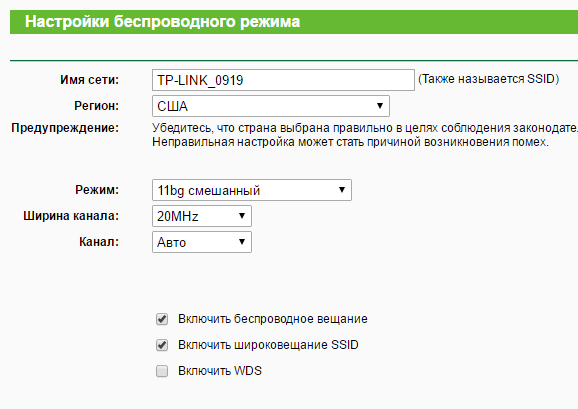The height and width of the screenshot is (409, 578).
Task: Open the Ширина канала dropdown showing 20MHz
Action: click(x=202, y=216)
